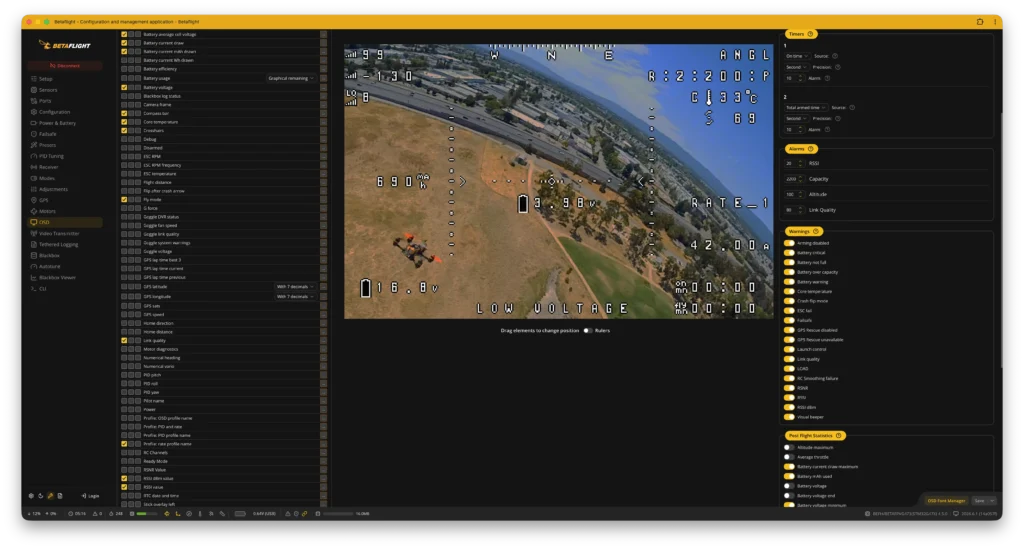Click the Login button

click(90, 496)
